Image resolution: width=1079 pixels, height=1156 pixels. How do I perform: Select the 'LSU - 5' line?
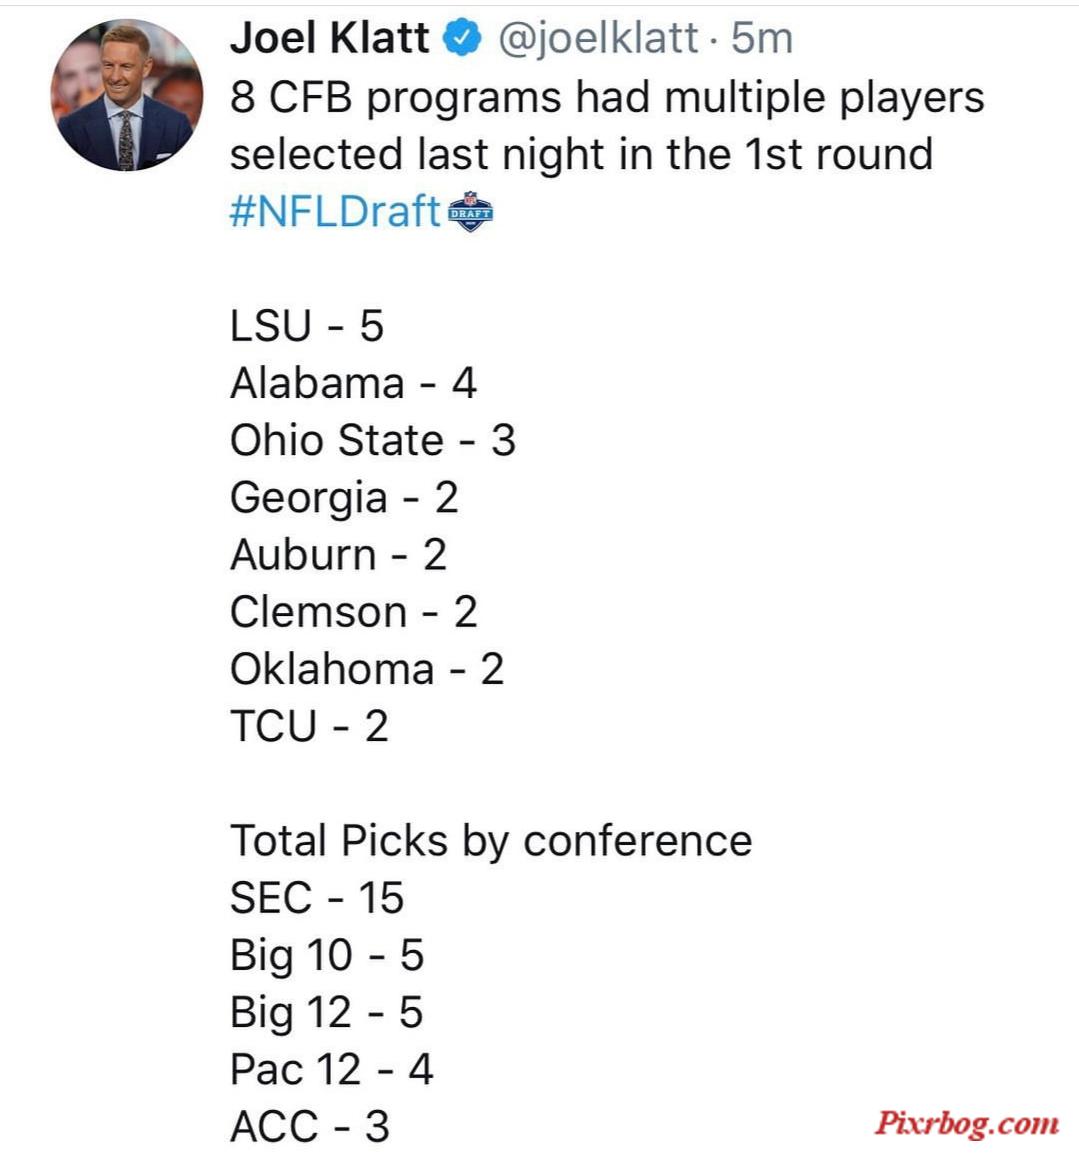[x=307, y=325]
